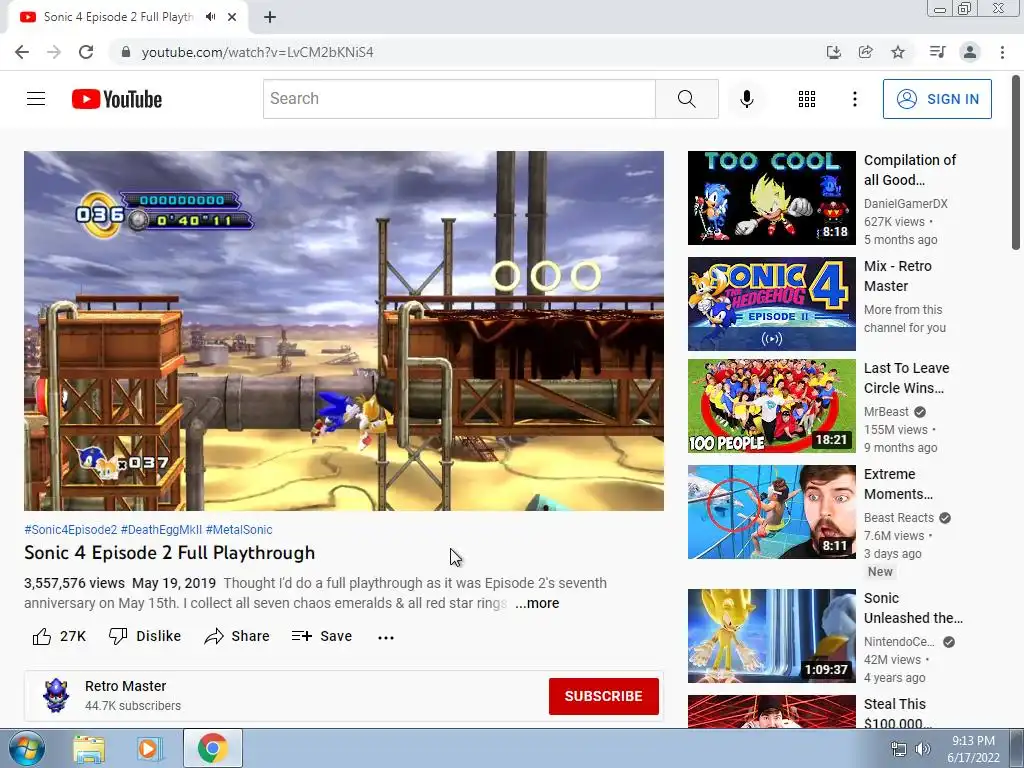Focus the YouTube search field
1024x768 pixels.
pyautogui.click(x=459, y=99)
